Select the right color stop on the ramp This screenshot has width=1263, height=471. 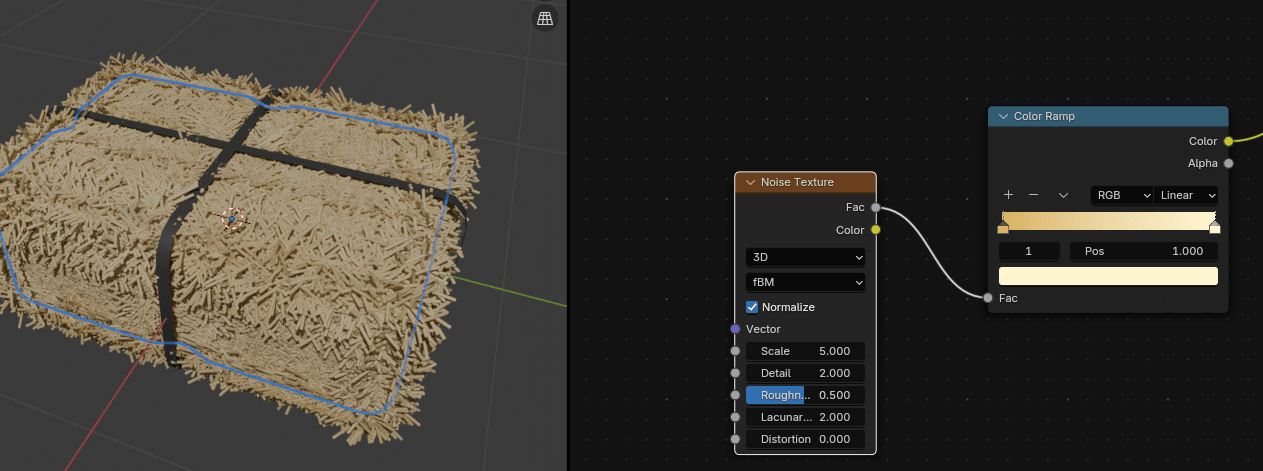click(x=1215, y=228)
